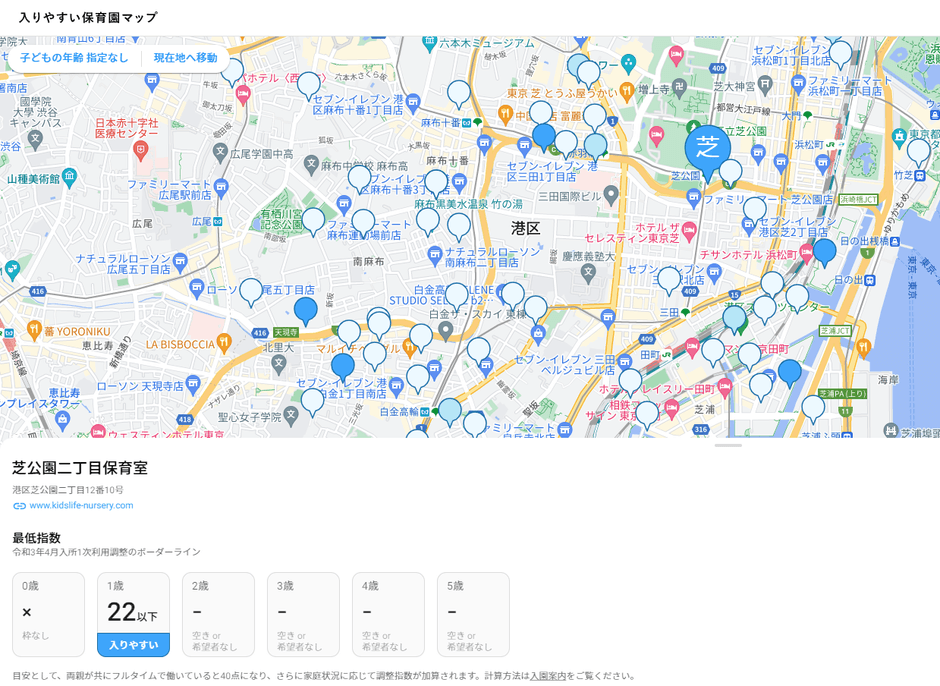Click the 入りやすい保育園マップ title
Viewport: 940px width, 686px height.
(87, 15)
